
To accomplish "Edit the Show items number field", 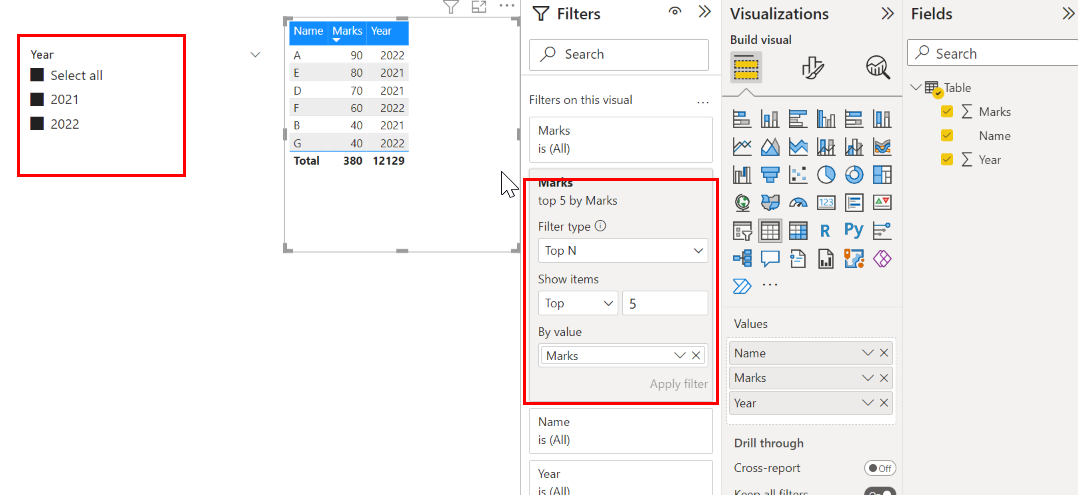I will click(665, 303).
